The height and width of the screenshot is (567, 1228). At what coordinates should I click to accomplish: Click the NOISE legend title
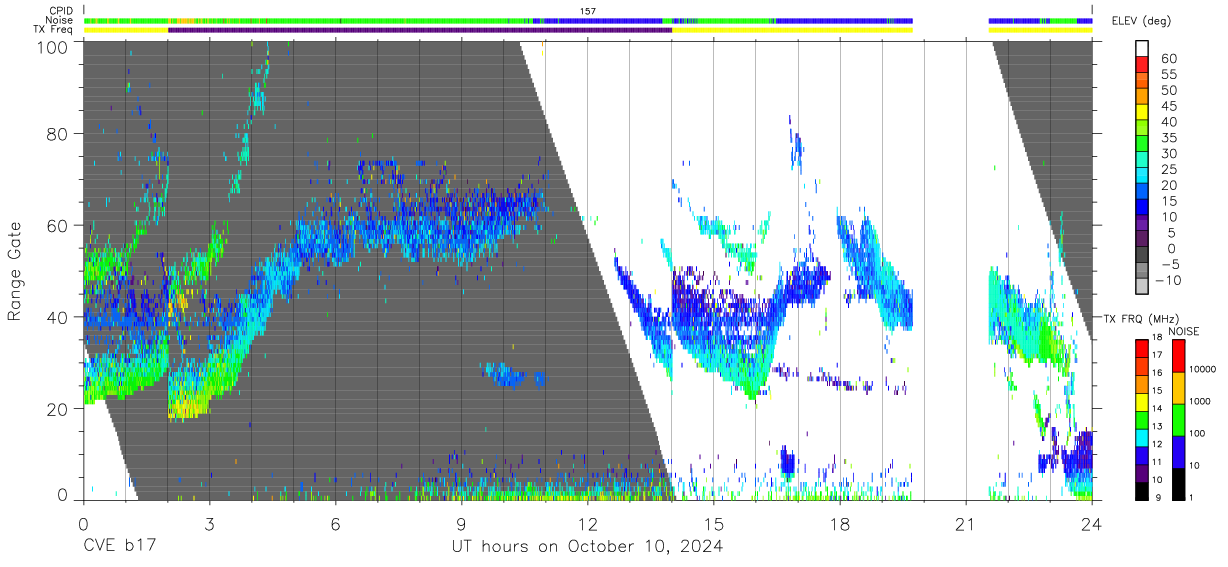[1182, 331]
